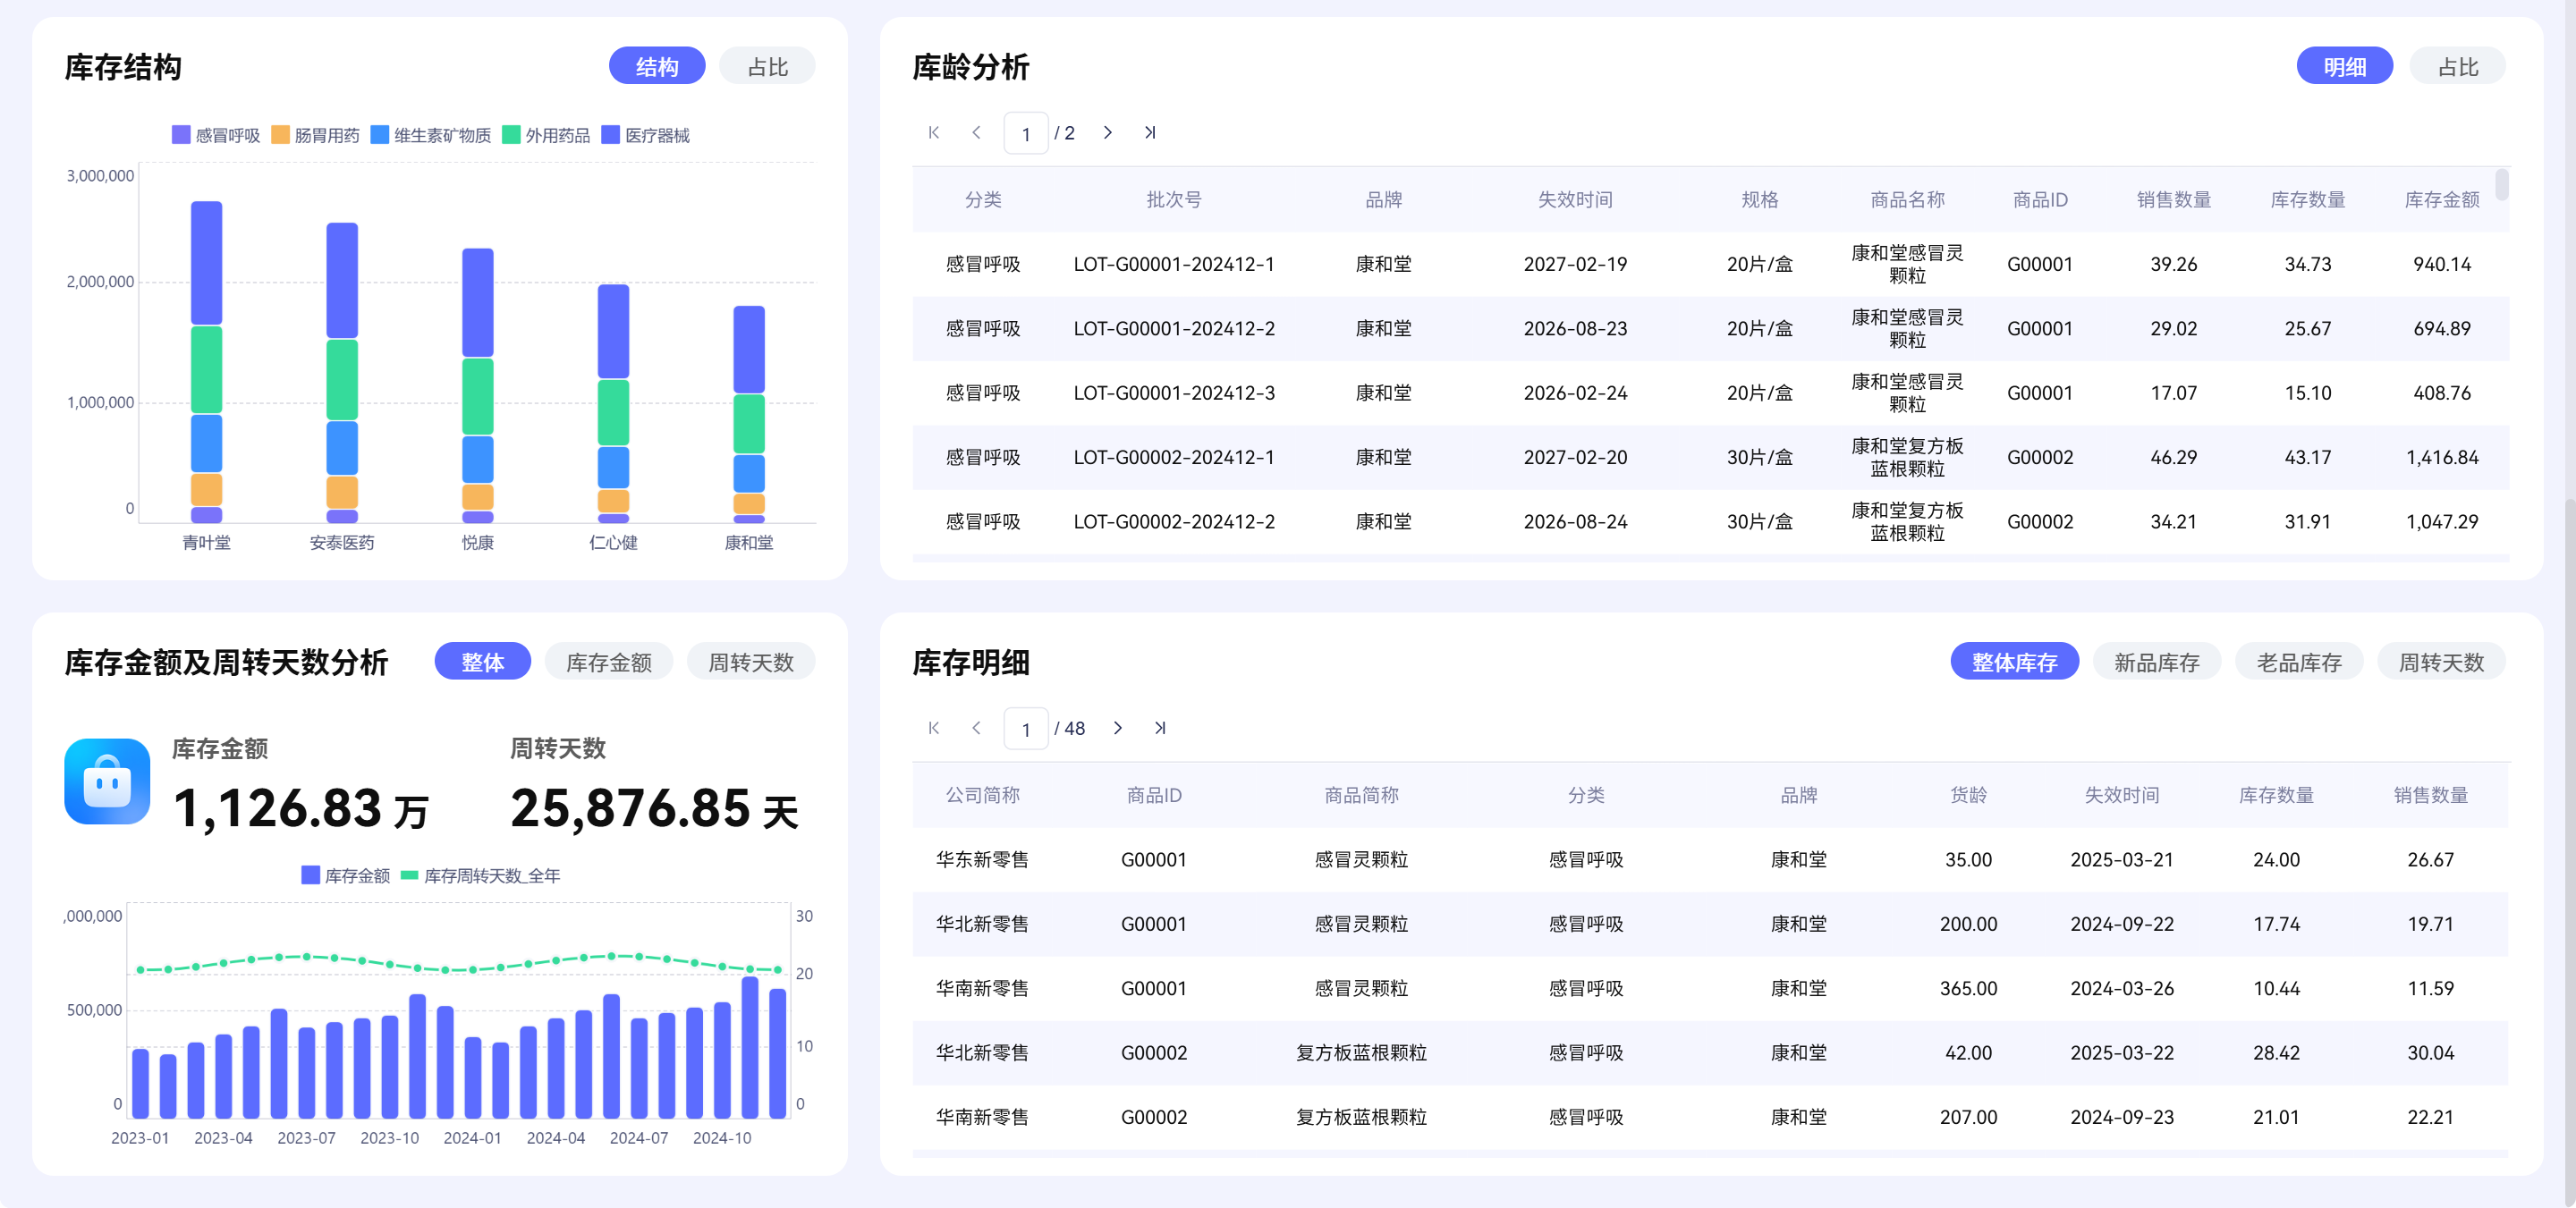Toggle 维生素矿物质 legend in 库存结构 chart
The image size is (2576, 1208).
click(431, 135)
